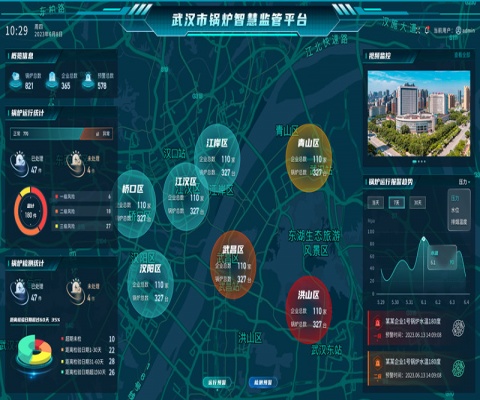Click the fullscreen icon in the header
Screen dimensions: 480x400
(x=418, y=30)
